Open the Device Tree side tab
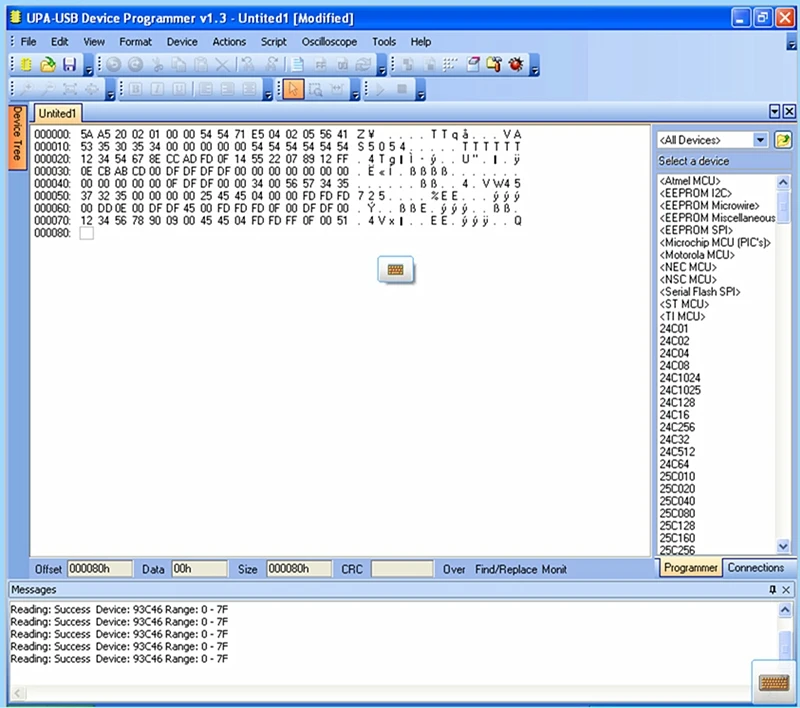 18,137
